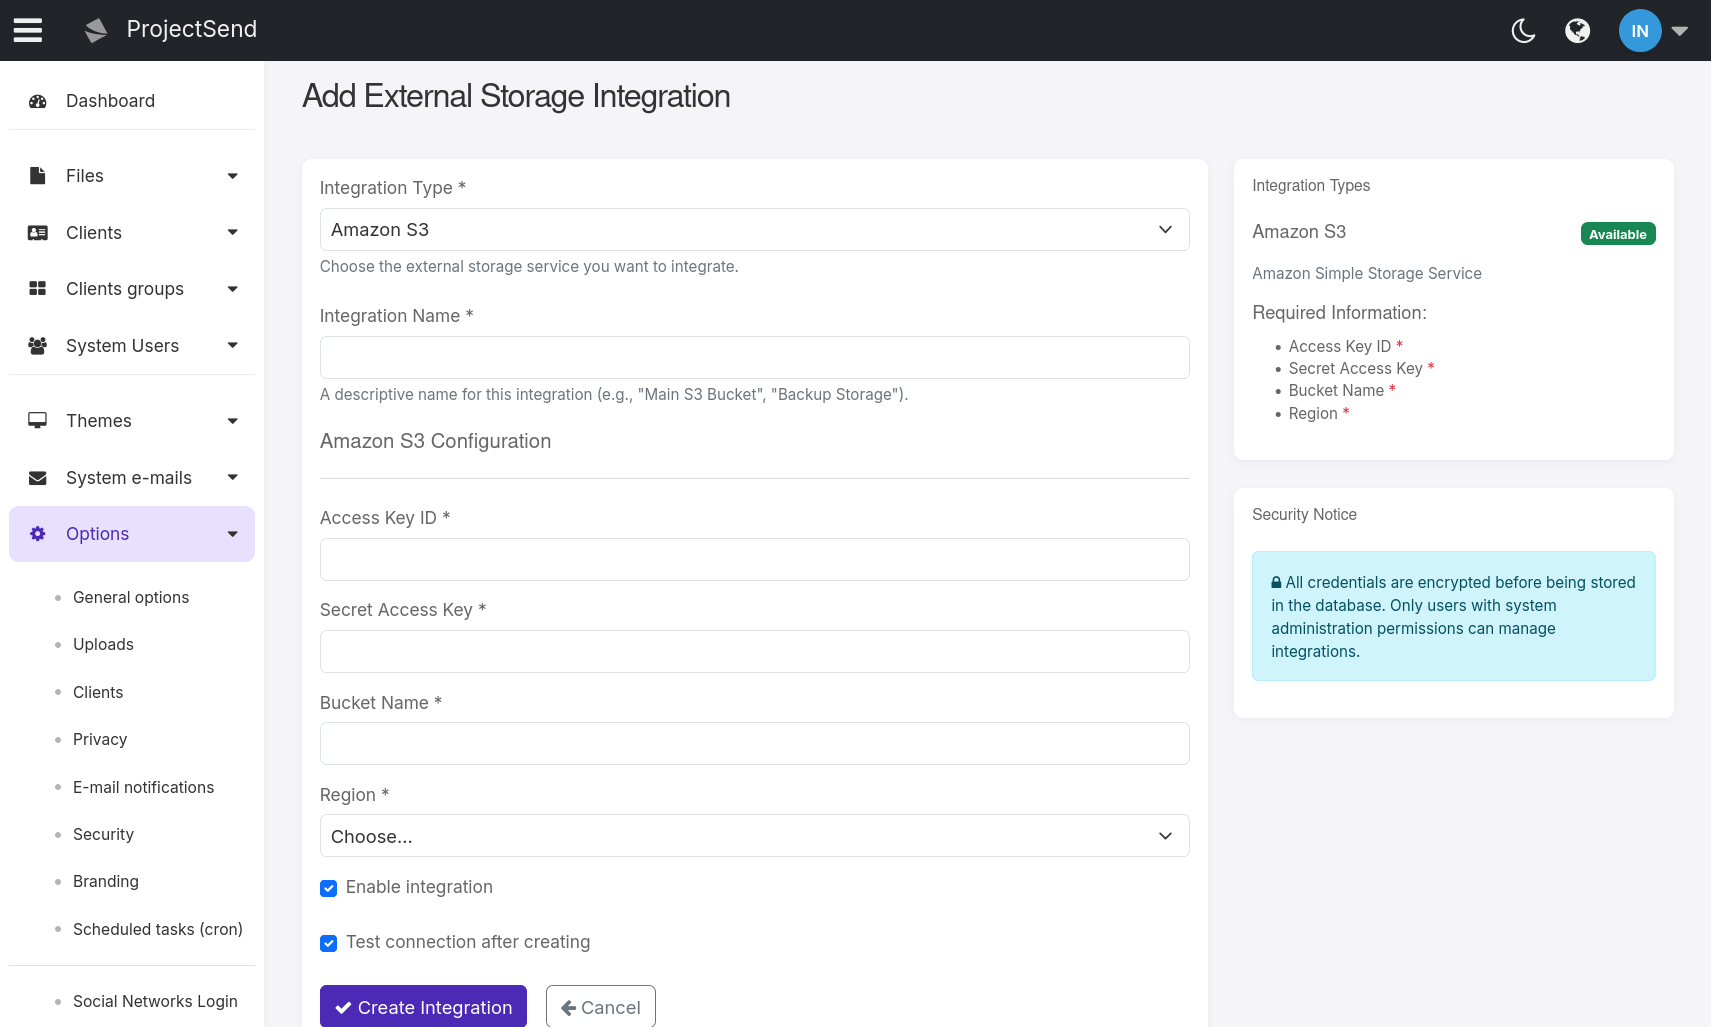
Task: Open the hamburger navigation menu
Action: 27,30
